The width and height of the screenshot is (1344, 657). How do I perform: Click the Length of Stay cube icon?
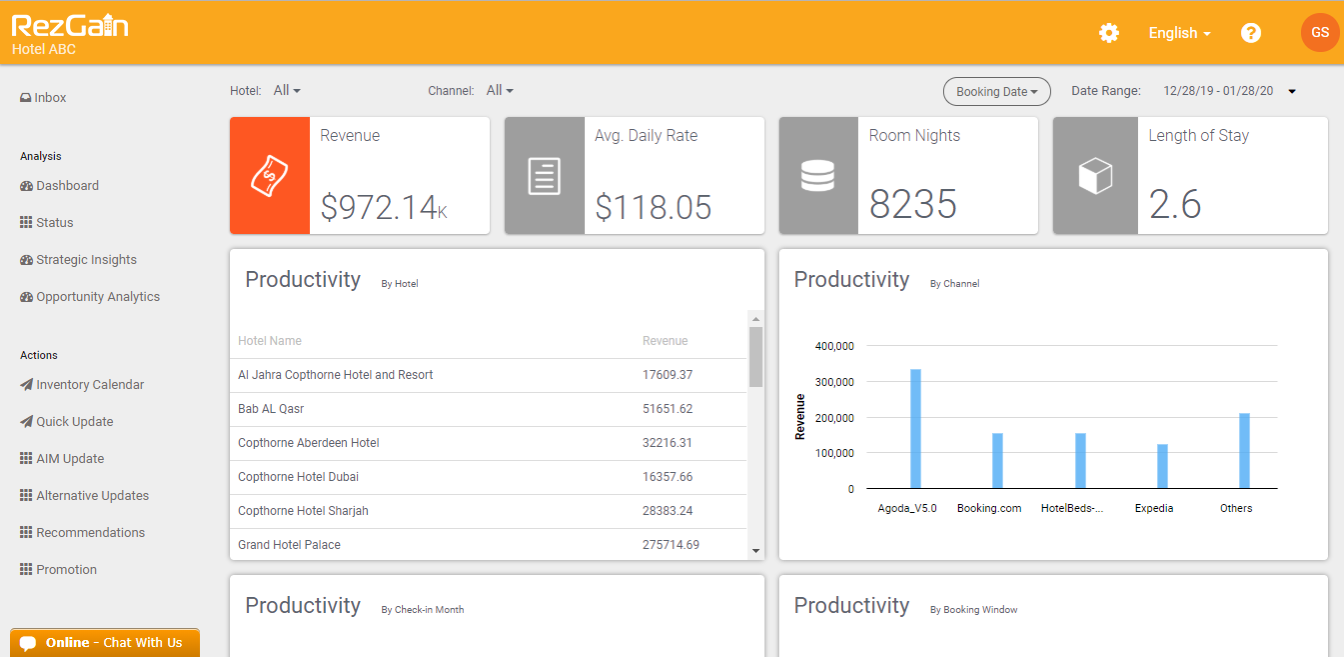pos(1095,176)
